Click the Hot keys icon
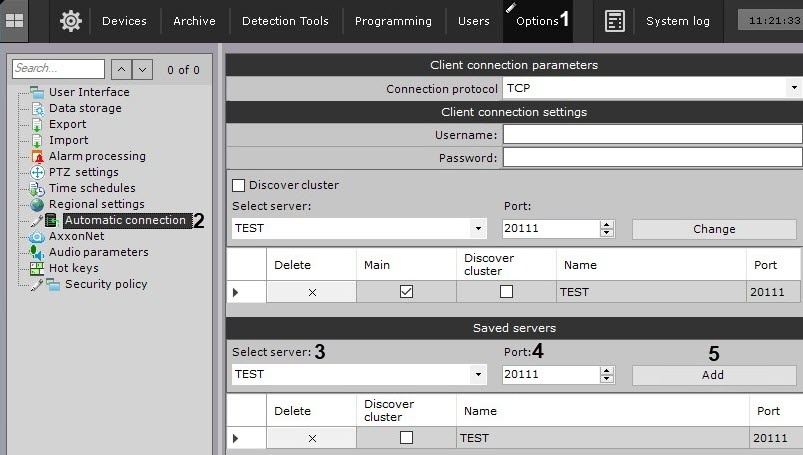This screenshot has height=455, width=803. coord(38,268)
